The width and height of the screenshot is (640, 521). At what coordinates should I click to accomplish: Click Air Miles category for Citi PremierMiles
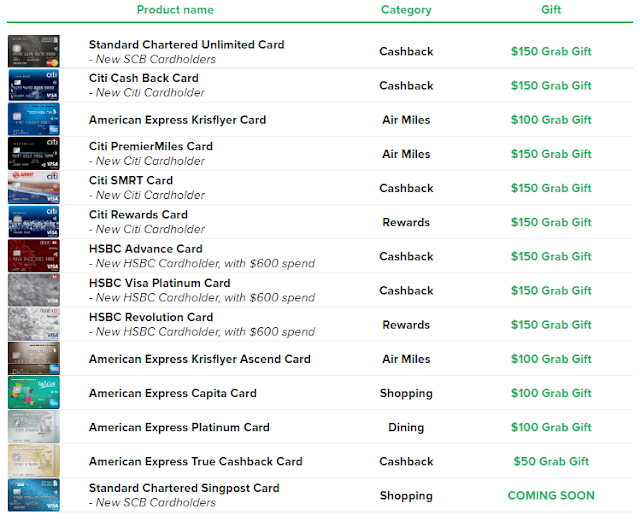(406, 154)
